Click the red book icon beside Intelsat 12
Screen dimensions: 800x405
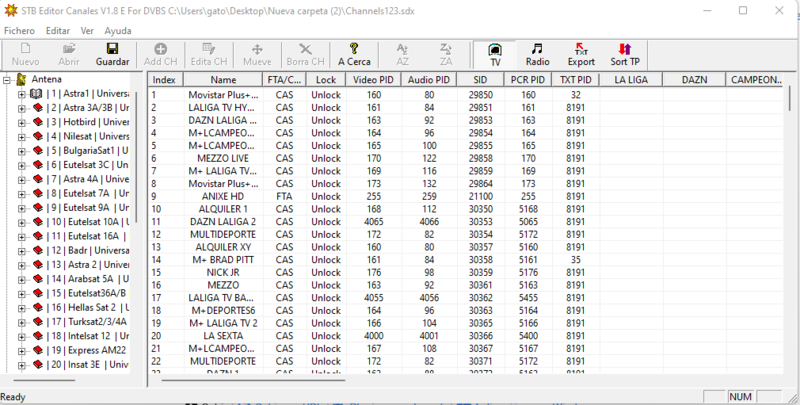[x=38, y=336]
